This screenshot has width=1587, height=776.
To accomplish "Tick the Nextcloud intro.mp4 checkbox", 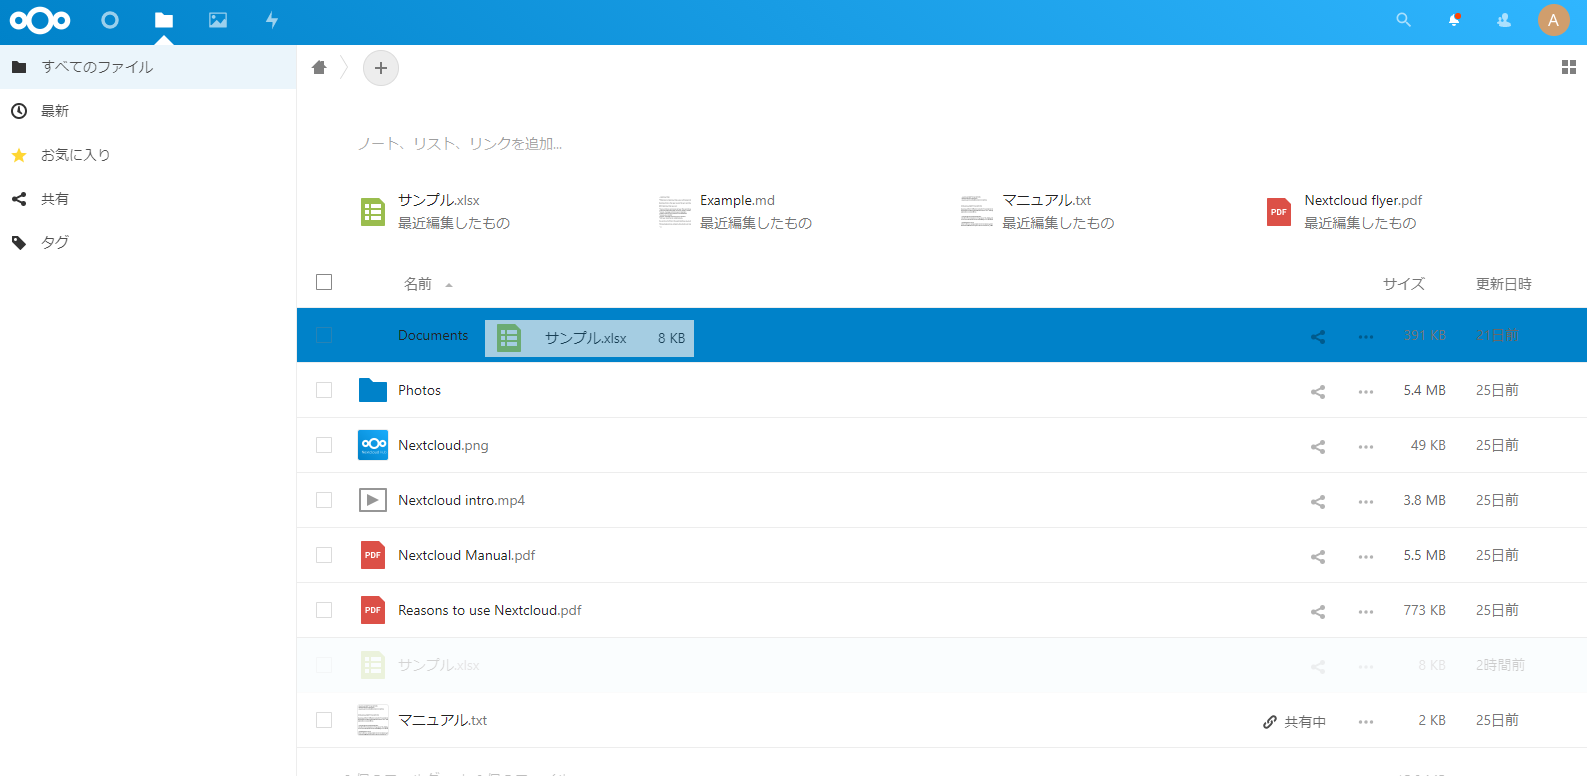I will pos(324,500).
